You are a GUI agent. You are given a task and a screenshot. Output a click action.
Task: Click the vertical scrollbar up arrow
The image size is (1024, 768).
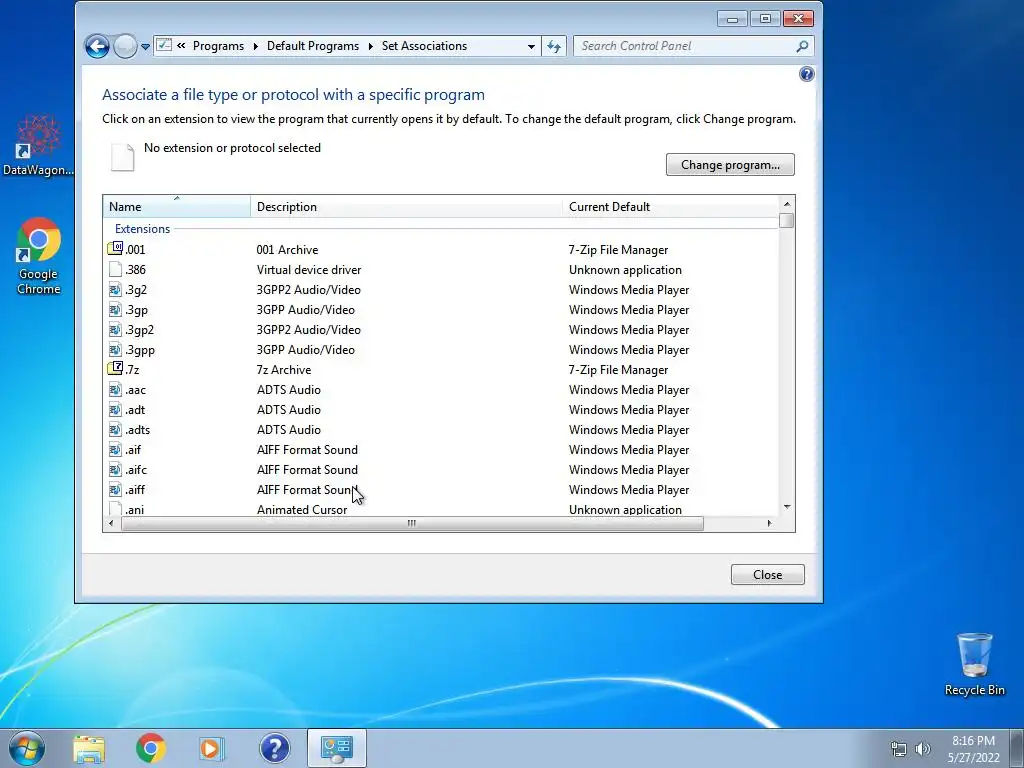point(786,204)
